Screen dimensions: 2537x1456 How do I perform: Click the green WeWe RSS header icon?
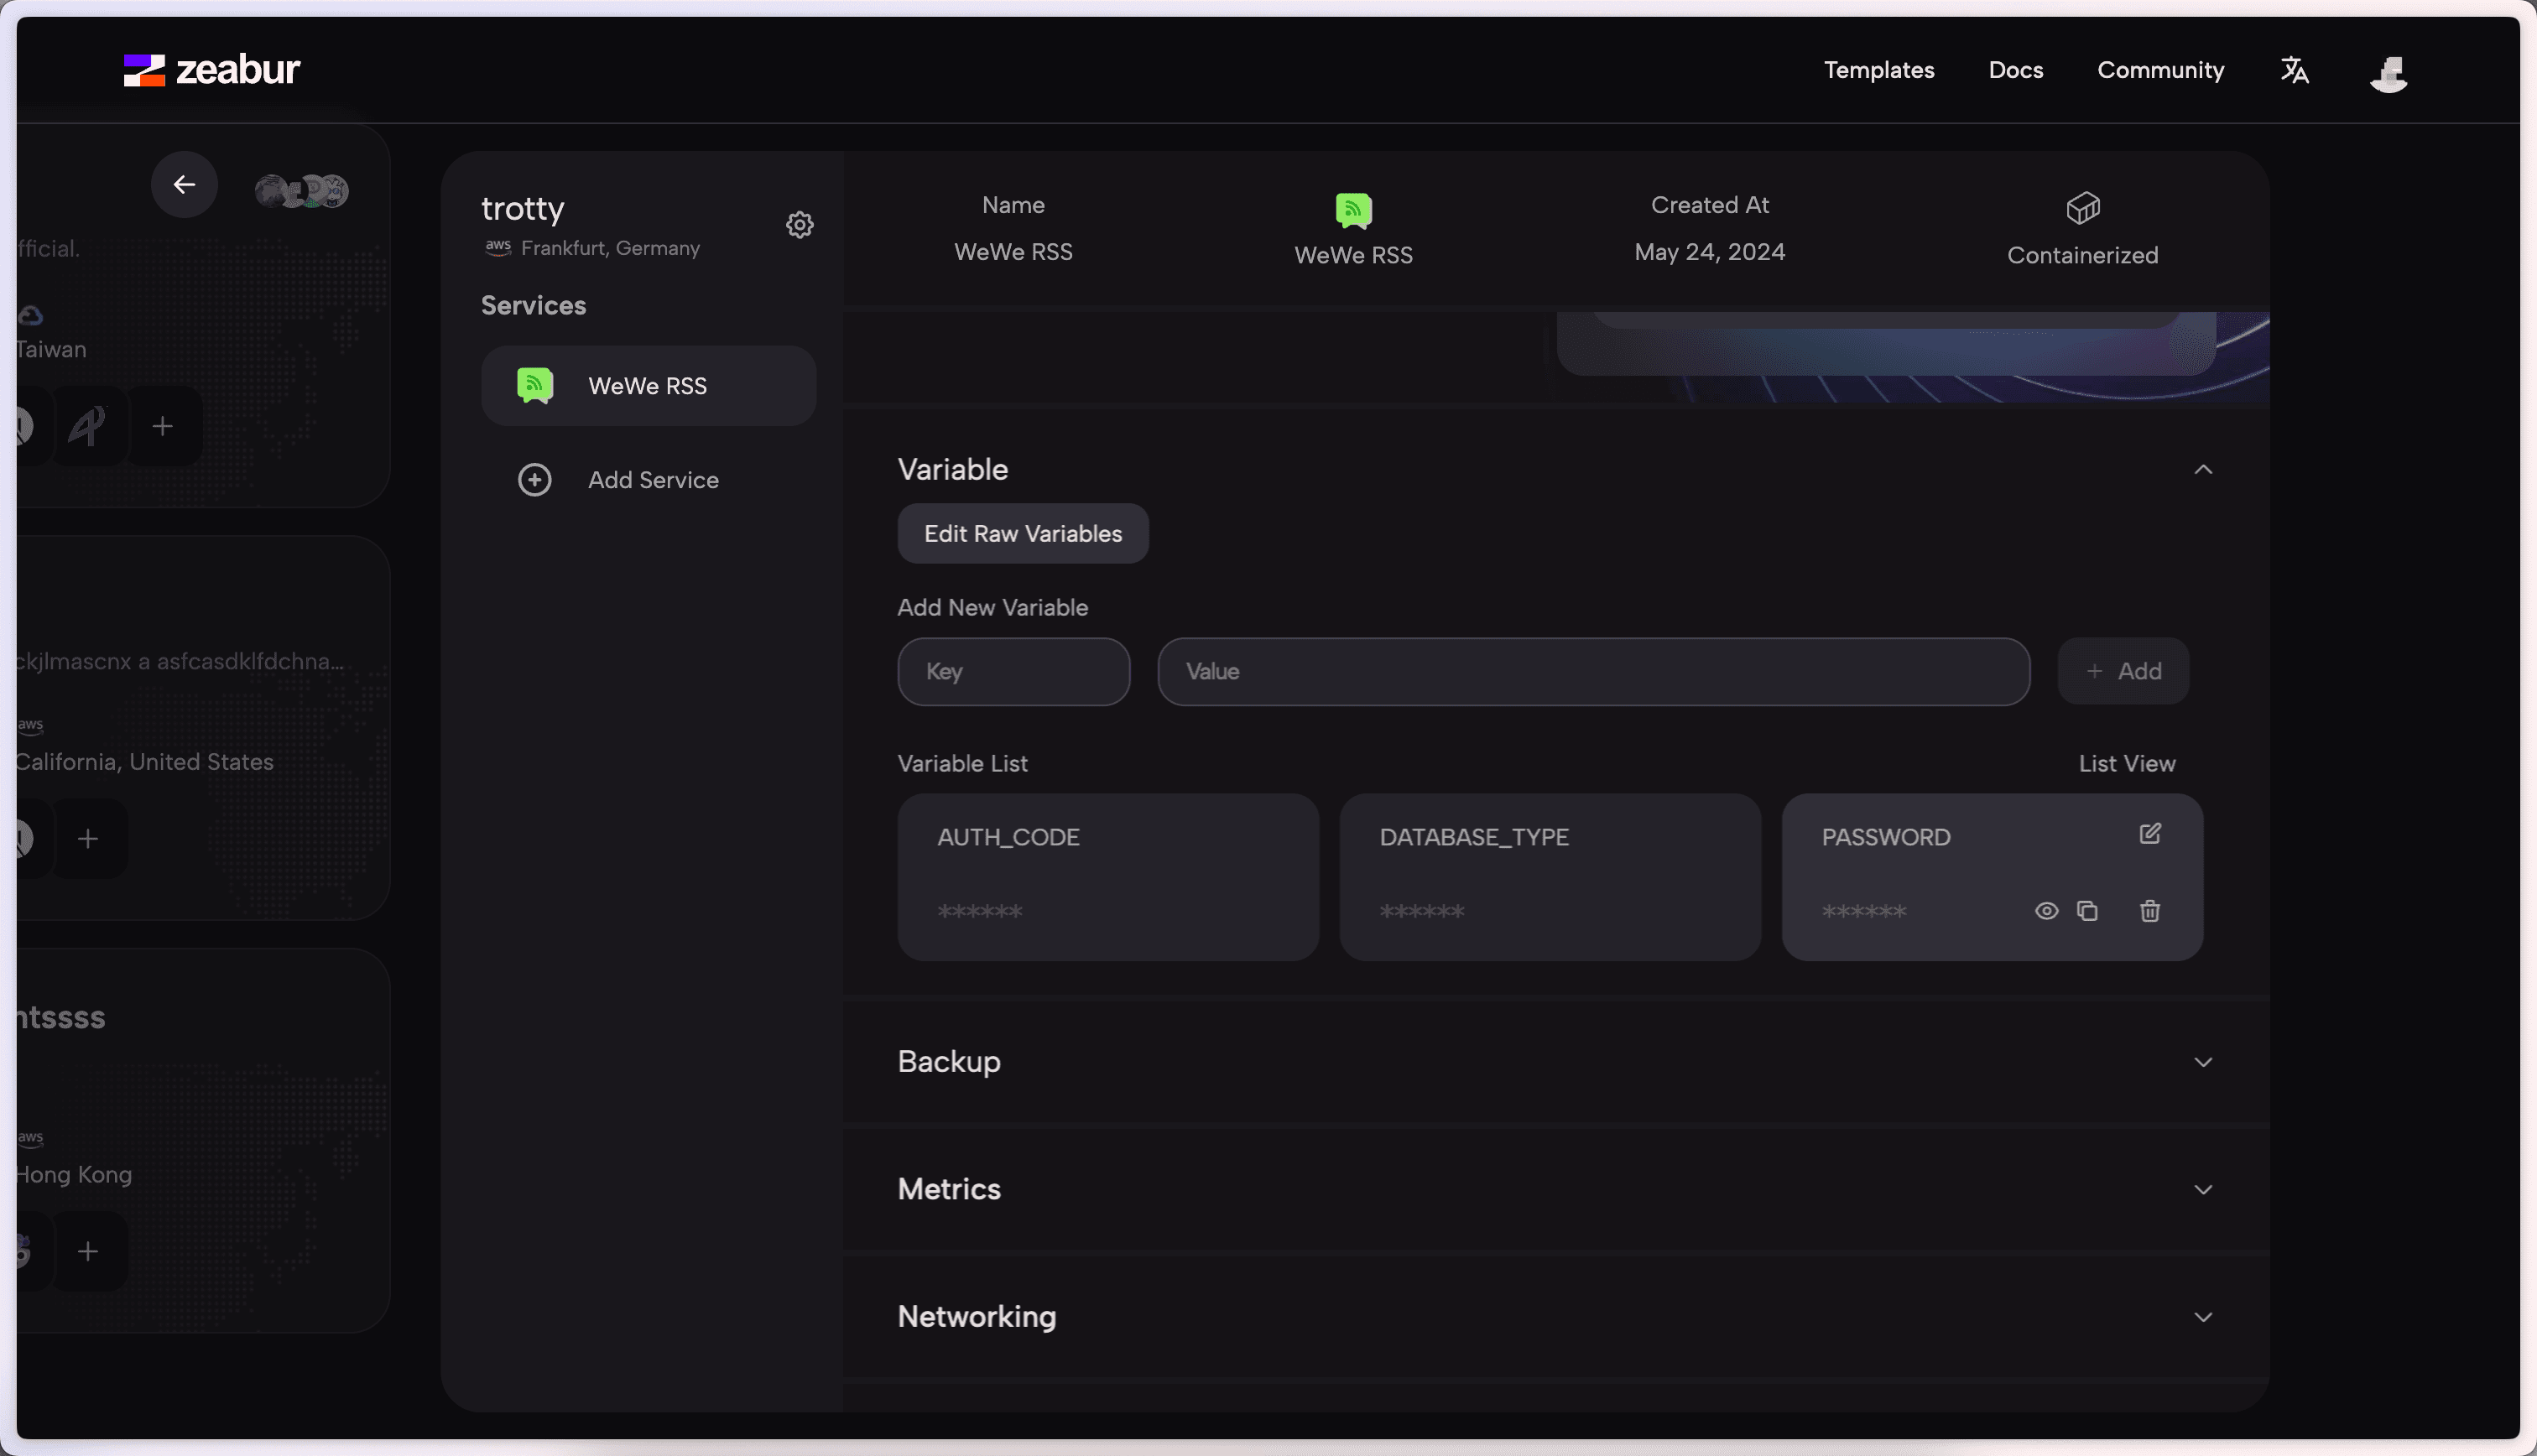1353,211
